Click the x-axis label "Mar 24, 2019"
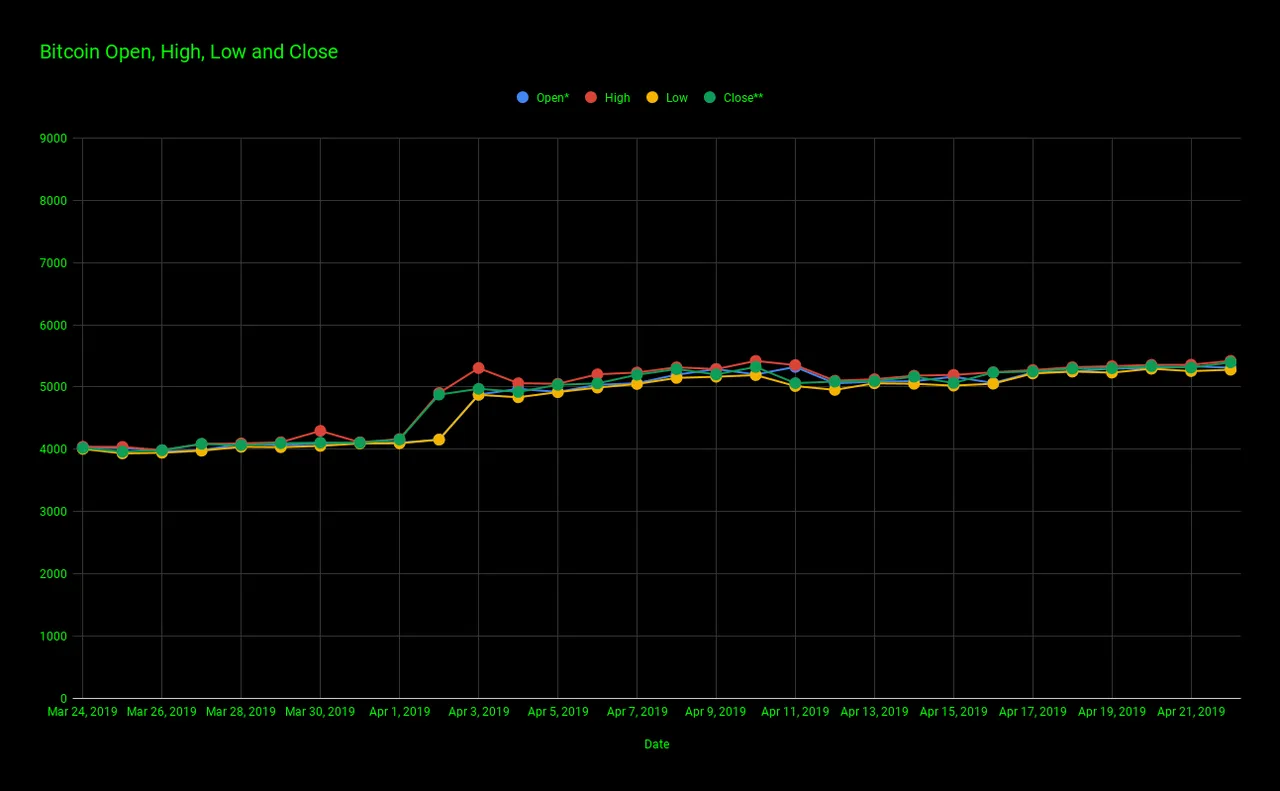The width and height of the screenshot is (1280, 791). pyautogui.click(x=82, y=712)
